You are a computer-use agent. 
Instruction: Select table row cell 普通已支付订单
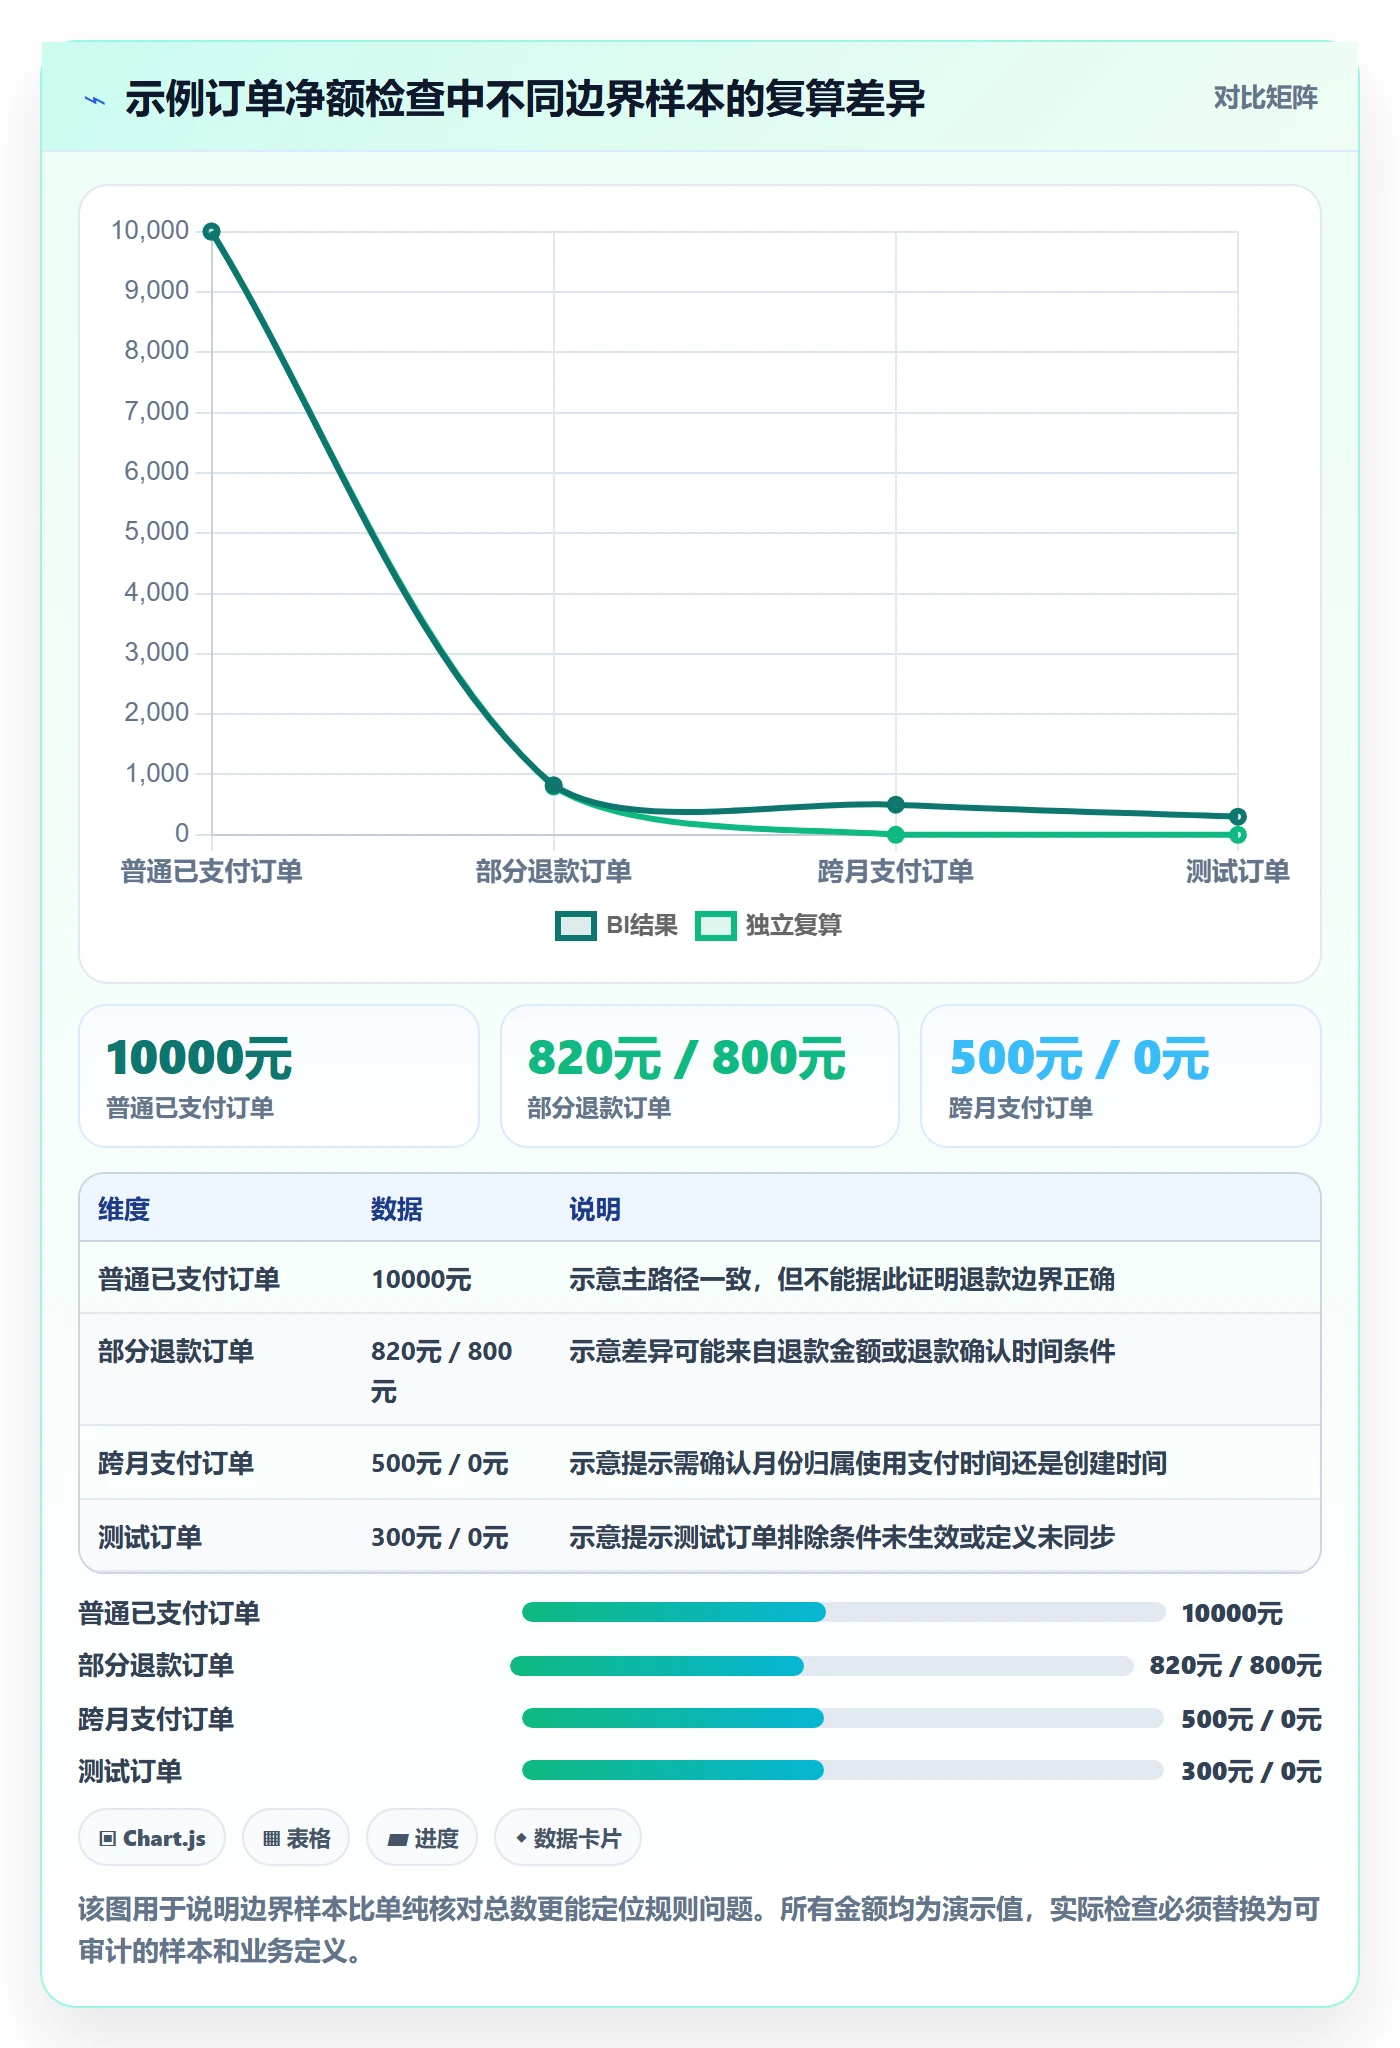189,1279
